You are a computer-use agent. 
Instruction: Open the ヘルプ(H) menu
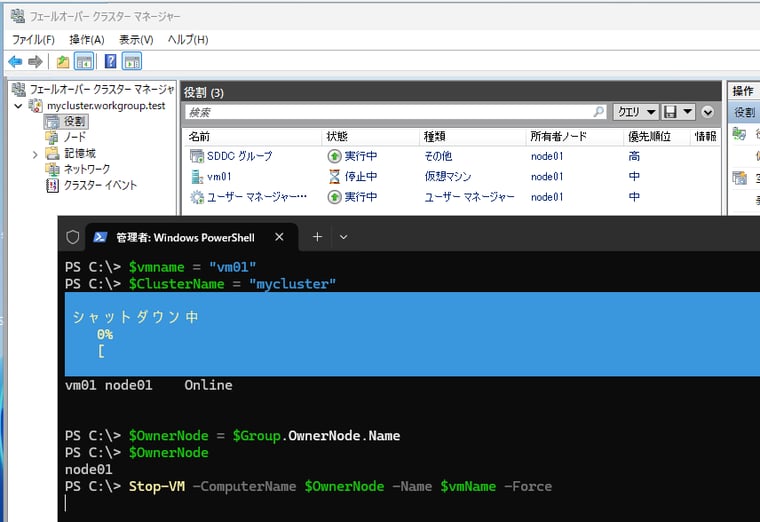[188, 40]
